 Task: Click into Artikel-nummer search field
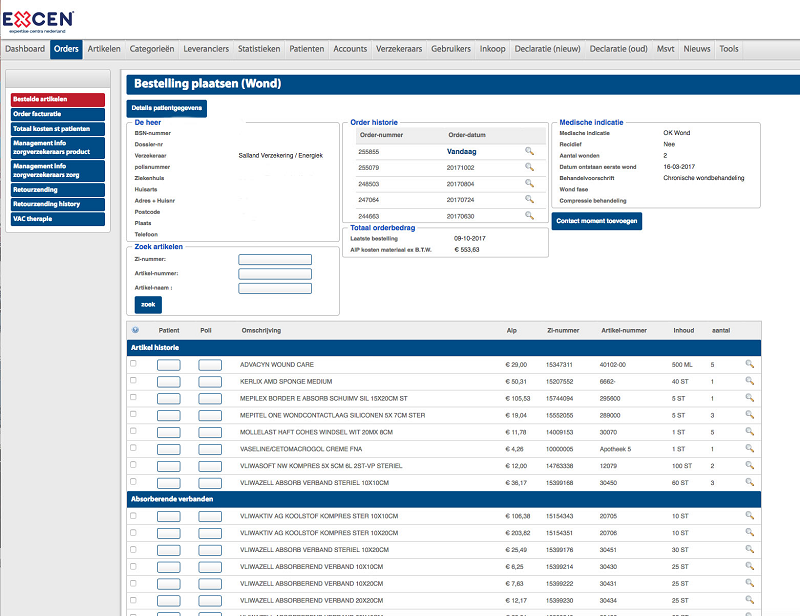275,274
